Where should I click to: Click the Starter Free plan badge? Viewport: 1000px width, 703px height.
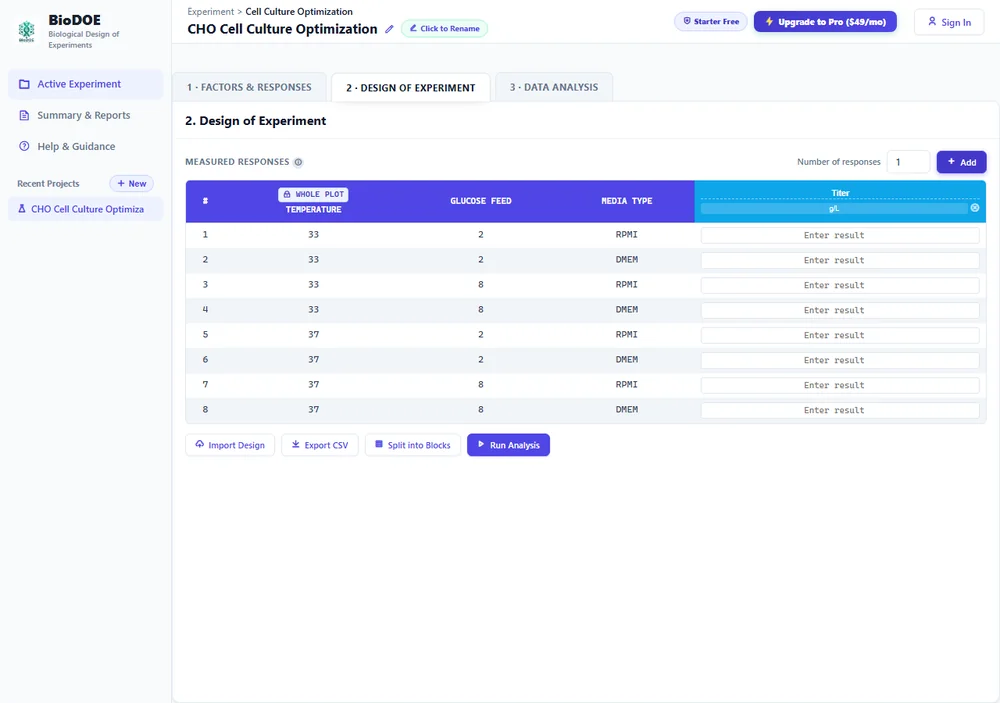(x=711, y=22)
